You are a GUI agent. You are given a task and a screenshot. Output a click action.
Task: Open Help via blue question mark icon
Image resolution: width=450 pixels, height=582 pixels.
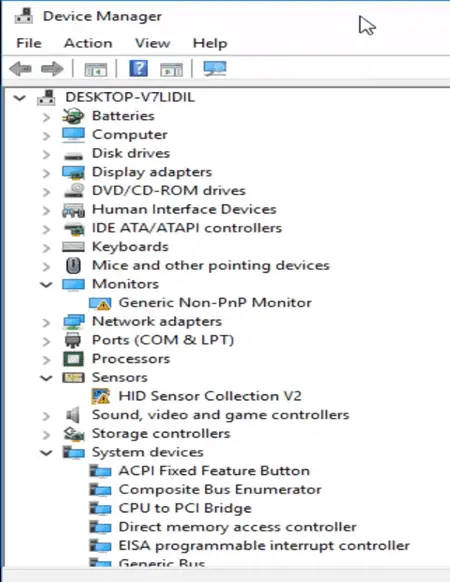click(x=138, y=68)
